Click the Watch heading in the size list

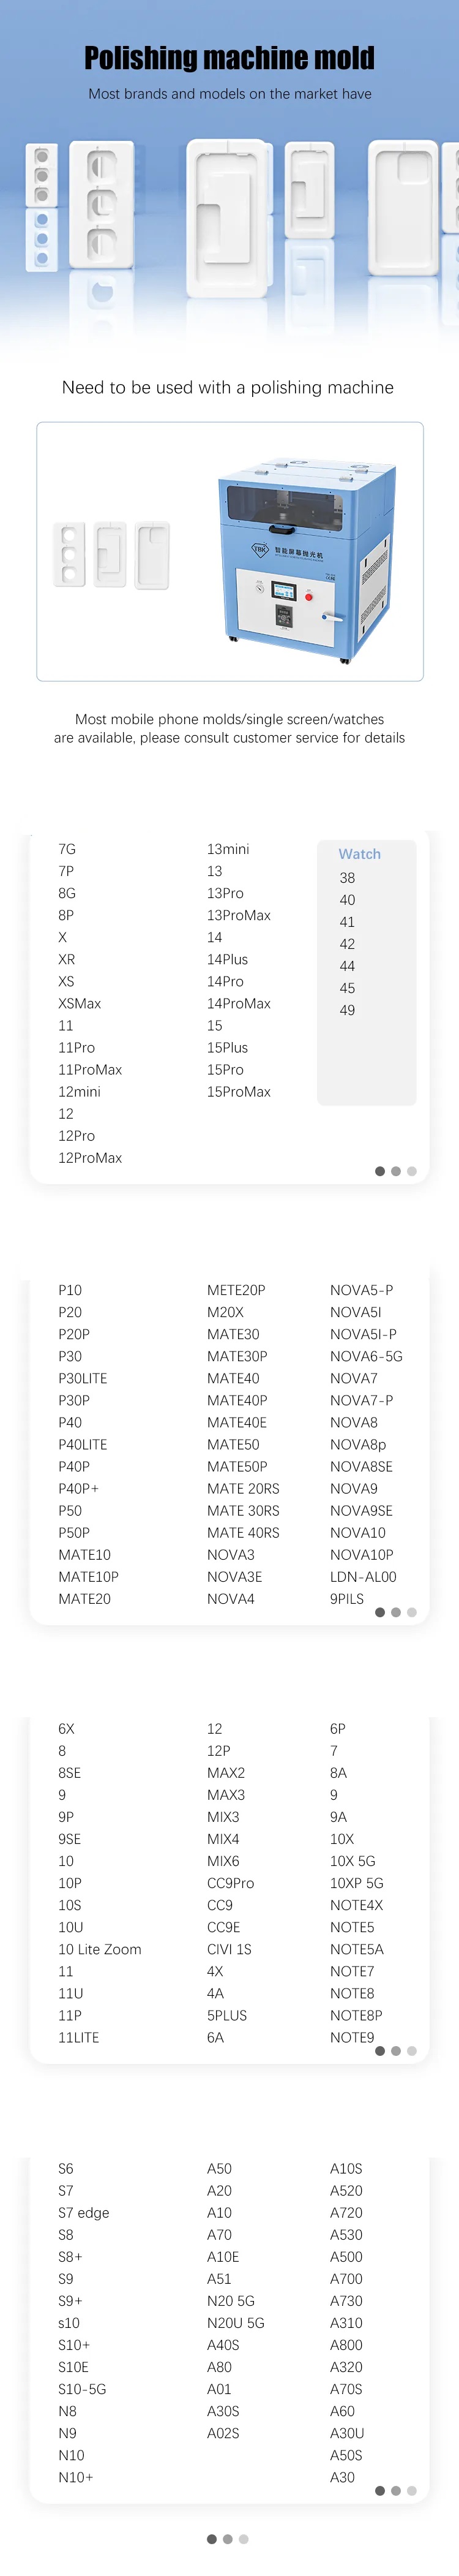359,854
